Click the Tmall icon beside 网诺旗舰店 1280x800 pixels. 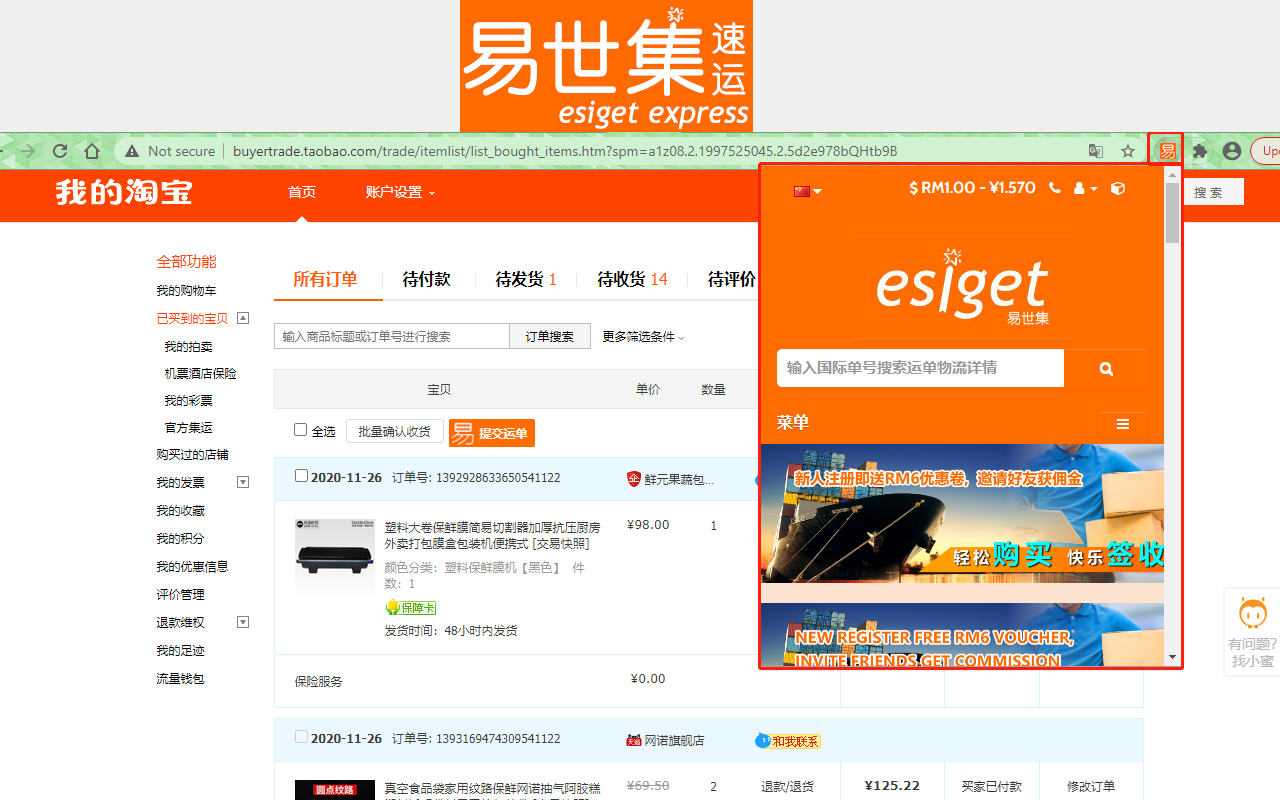point(633,741)
